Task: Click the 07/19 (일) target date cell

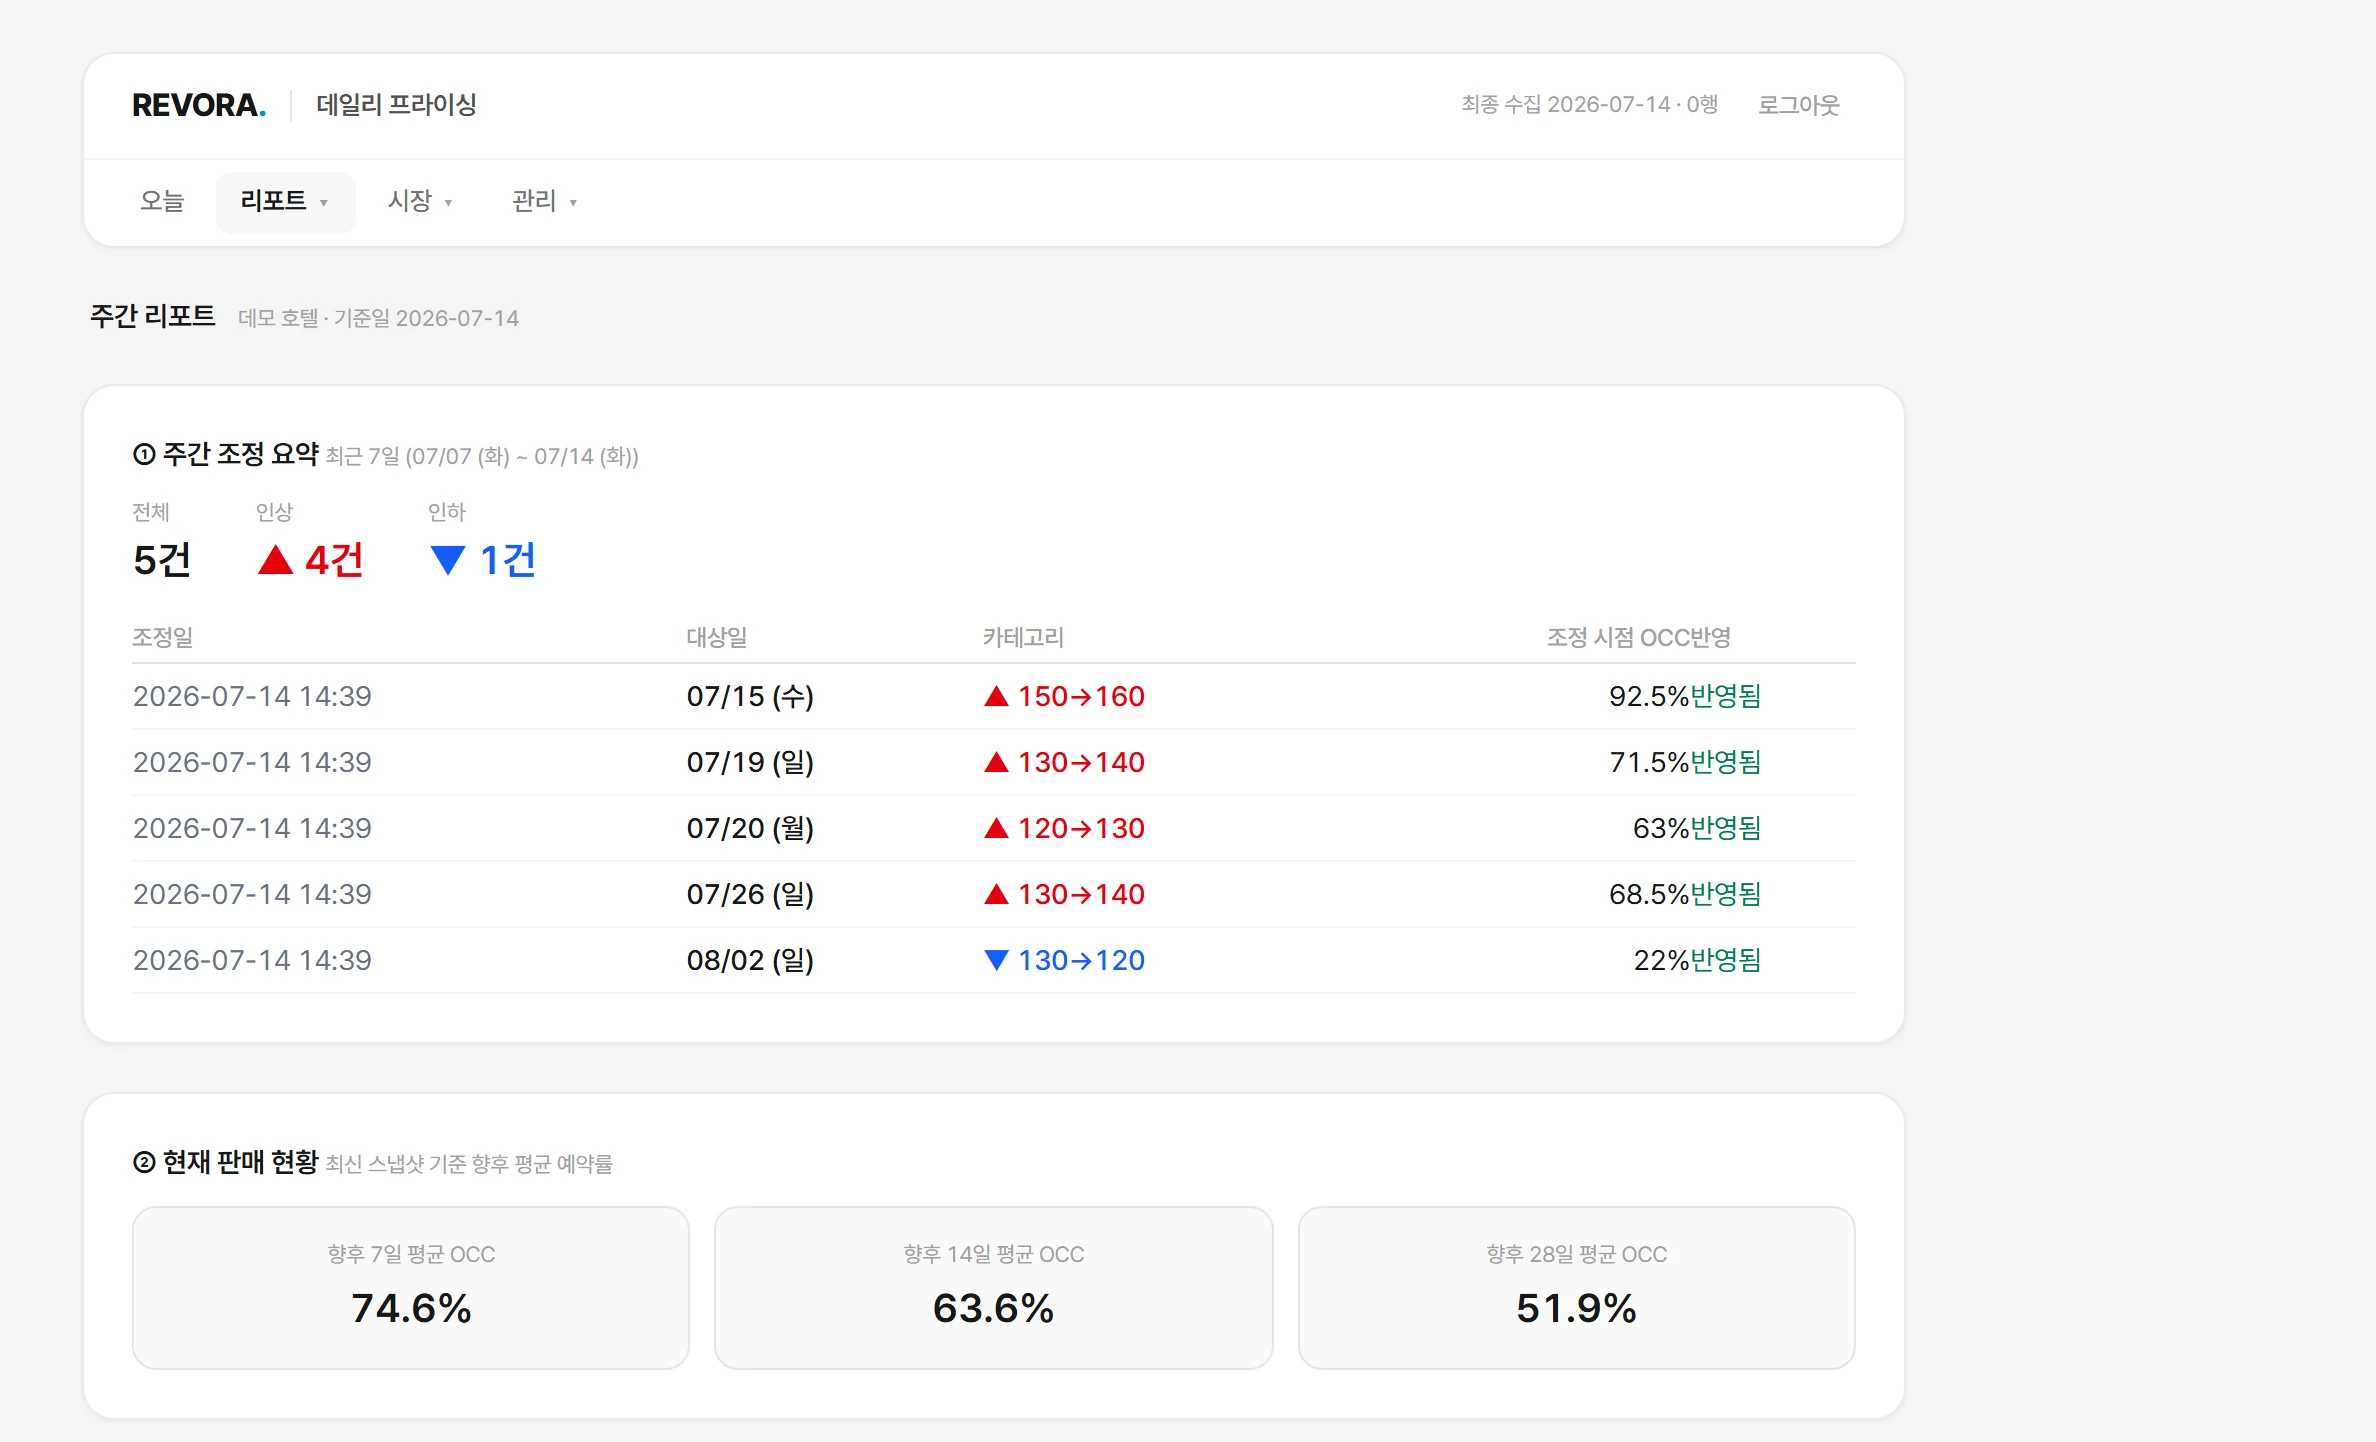Action: pyautogui.click(x=750, y=762)
